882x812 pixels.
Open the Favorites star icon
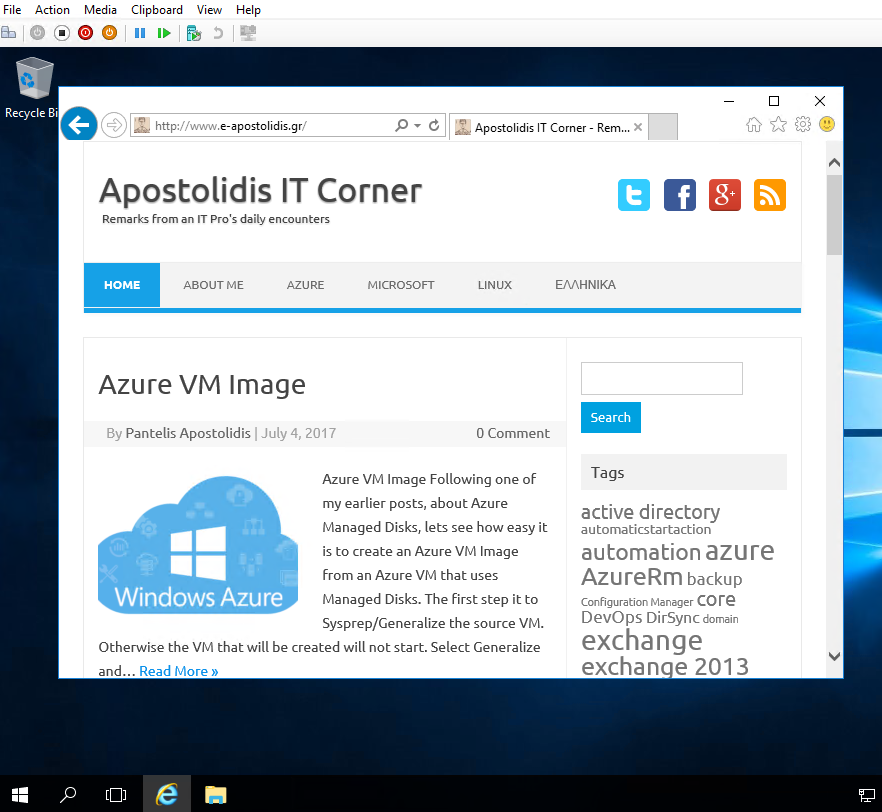[778, 124]
